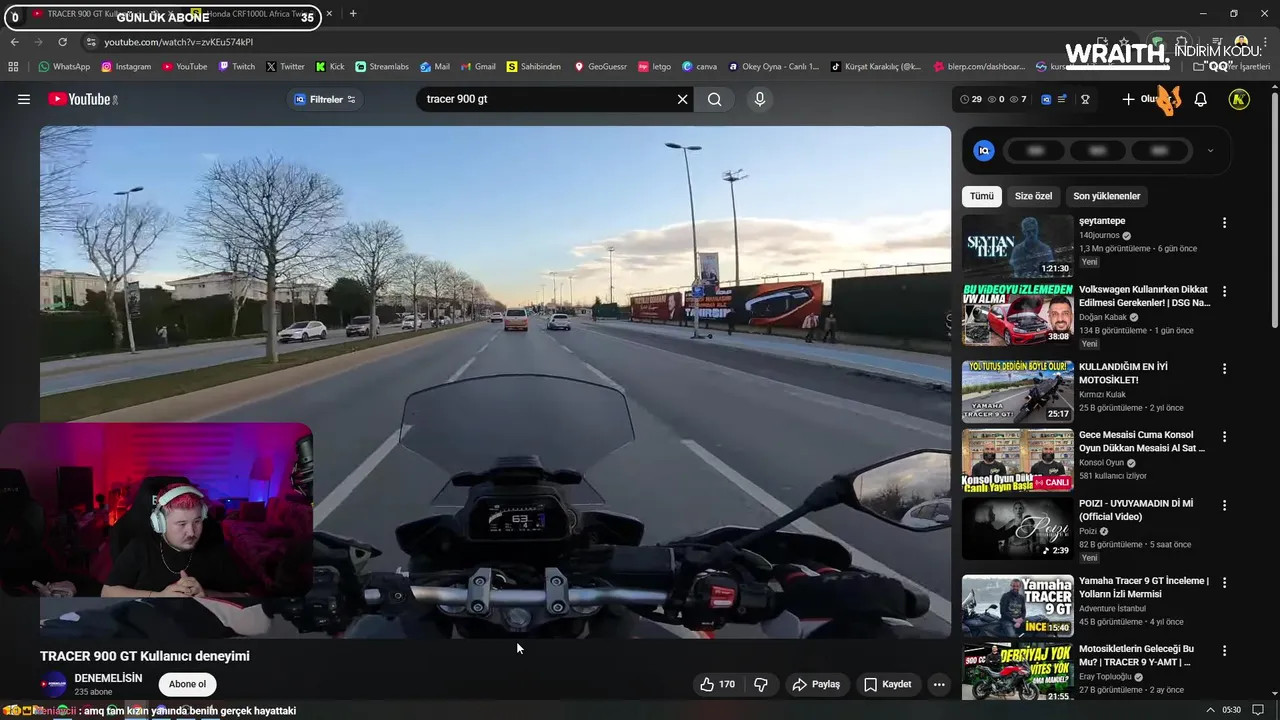
Task: Save the video with Kaydet
Action: 887,684
